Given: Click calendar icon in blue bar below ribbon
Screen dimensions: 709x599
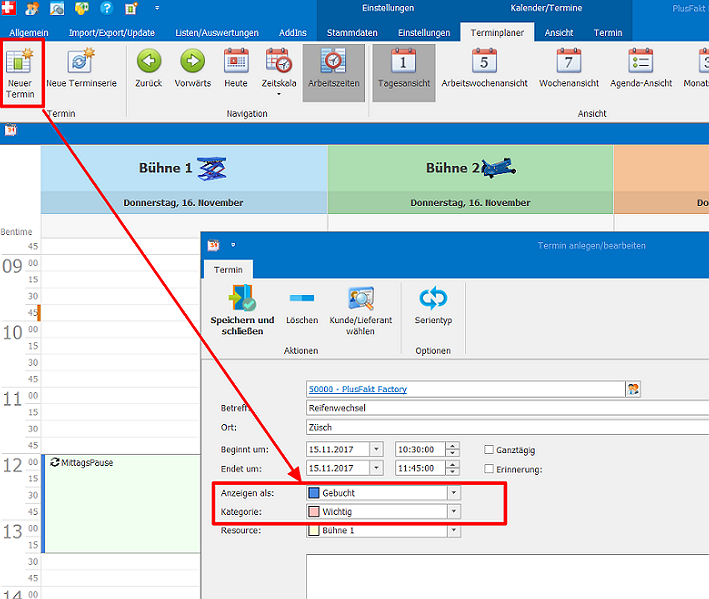Looking at the screenshot, I should pos(10,130).
